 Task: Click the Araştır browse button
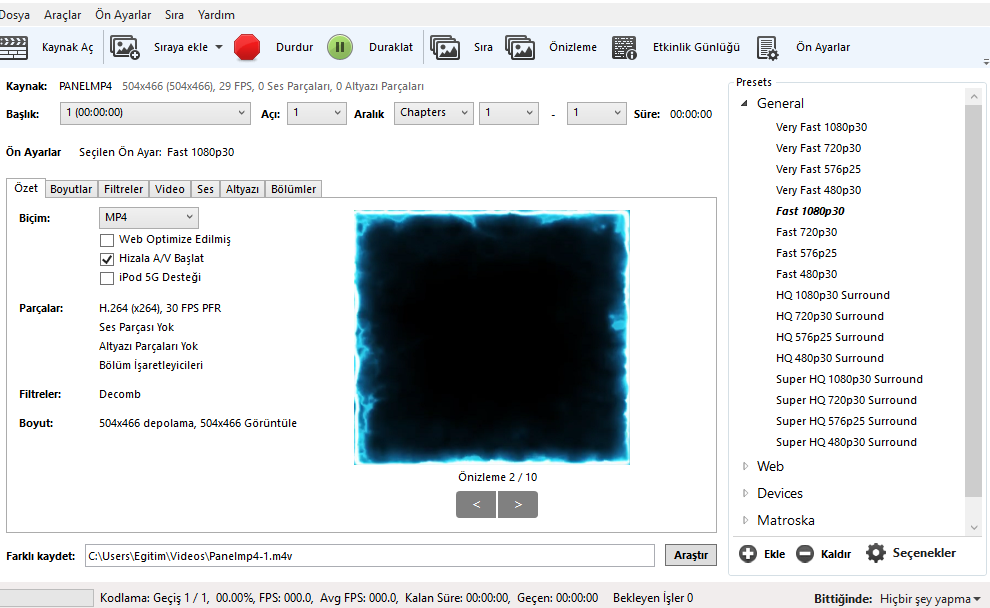691,555
